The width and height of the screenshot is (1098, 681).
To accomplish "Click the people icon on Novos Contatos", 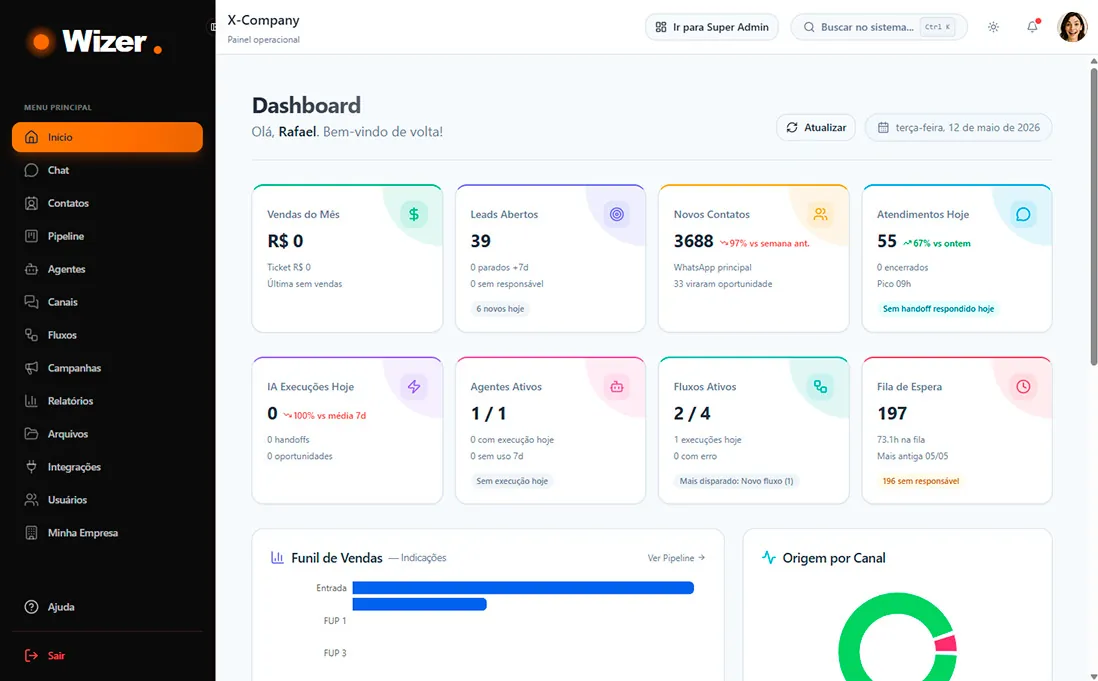I will [820, 214].
